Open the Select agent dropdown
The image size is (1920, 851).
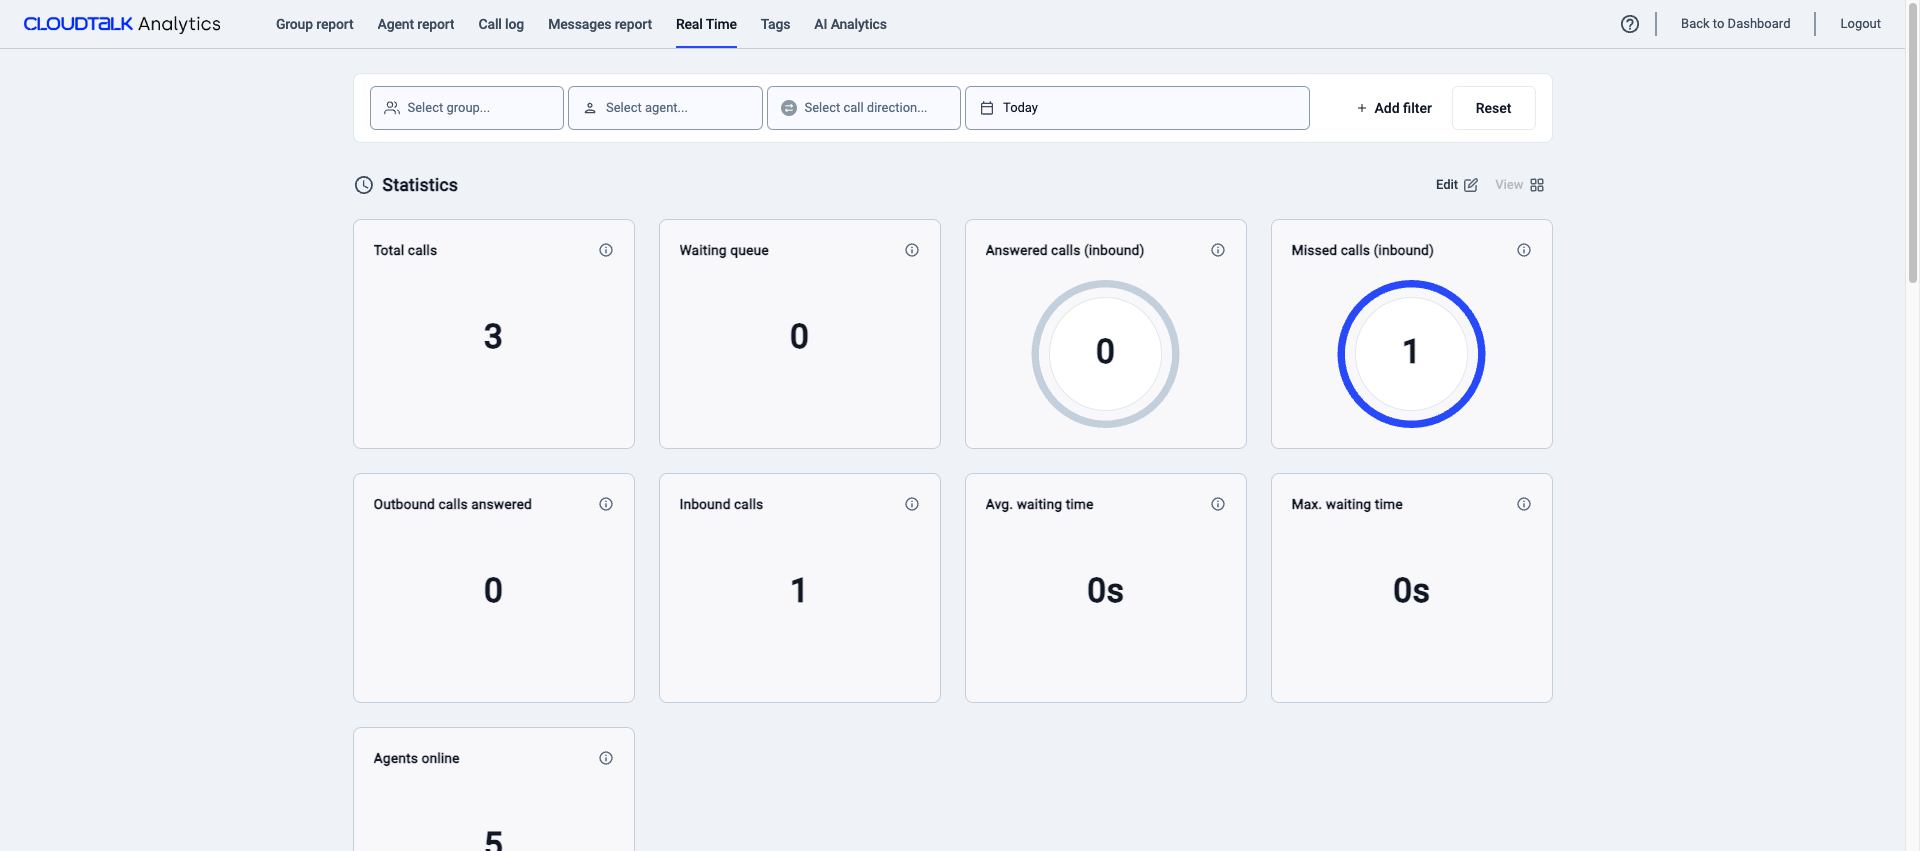coord(665,108)
